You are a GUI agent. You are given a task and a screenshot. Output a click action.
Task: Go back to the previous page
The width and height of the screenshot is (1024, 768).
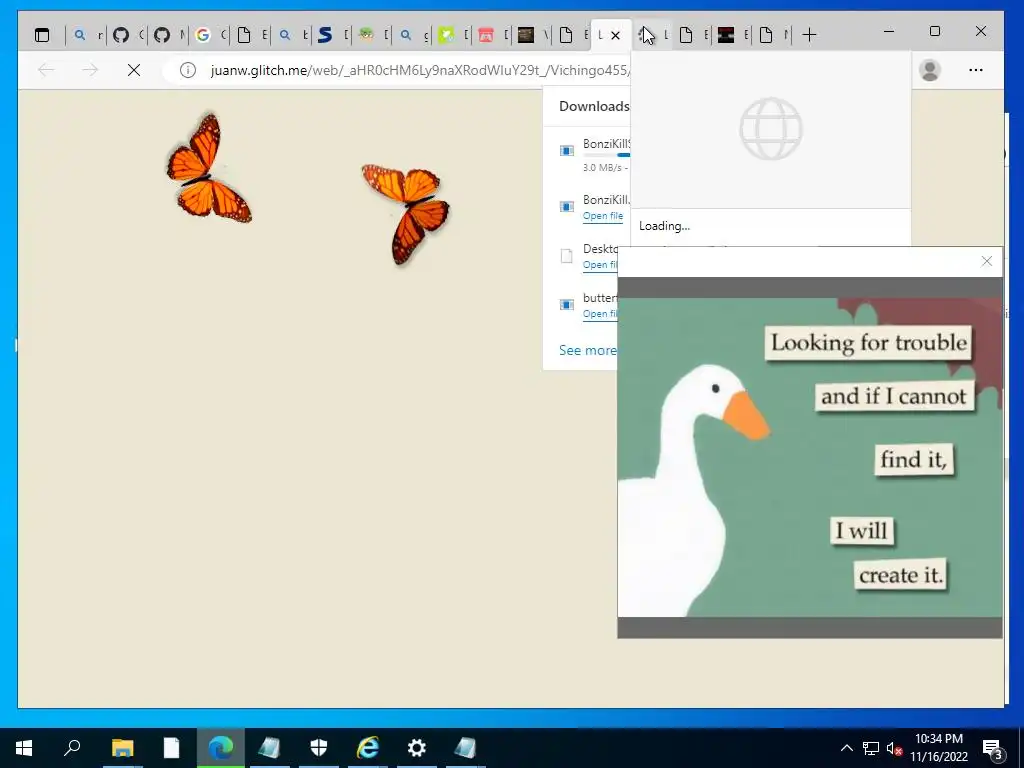pos(46,70)
